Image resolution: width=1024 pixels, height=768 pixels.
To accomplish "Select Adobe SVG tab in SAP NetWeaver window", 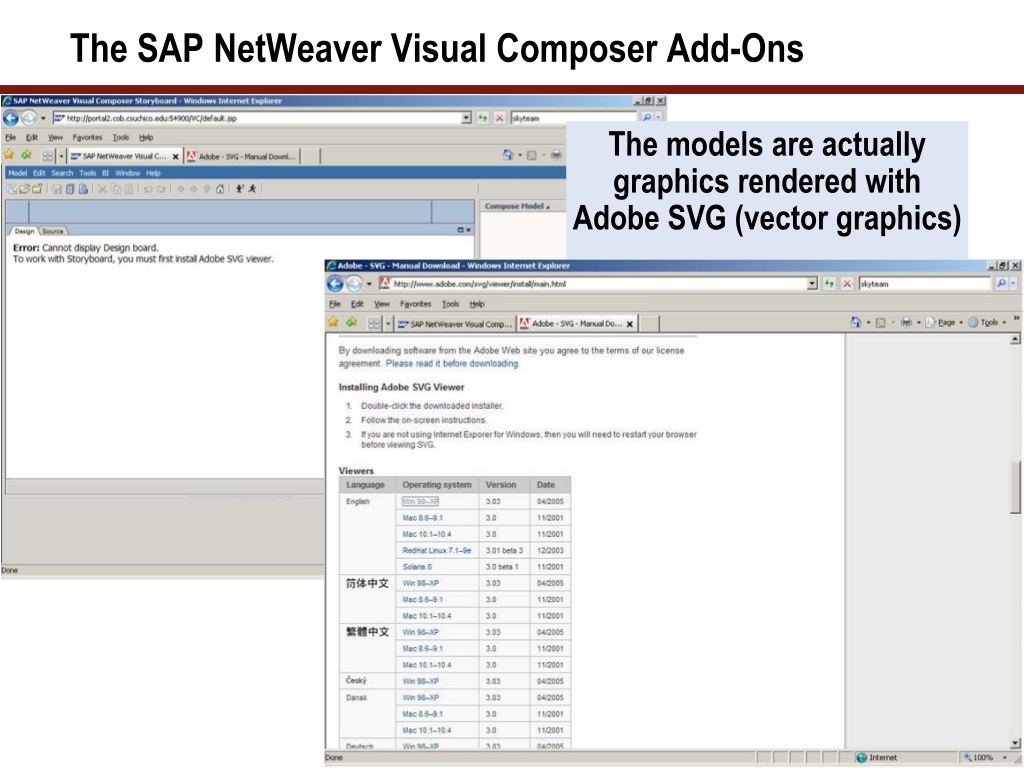I will (x=242, y=157).
